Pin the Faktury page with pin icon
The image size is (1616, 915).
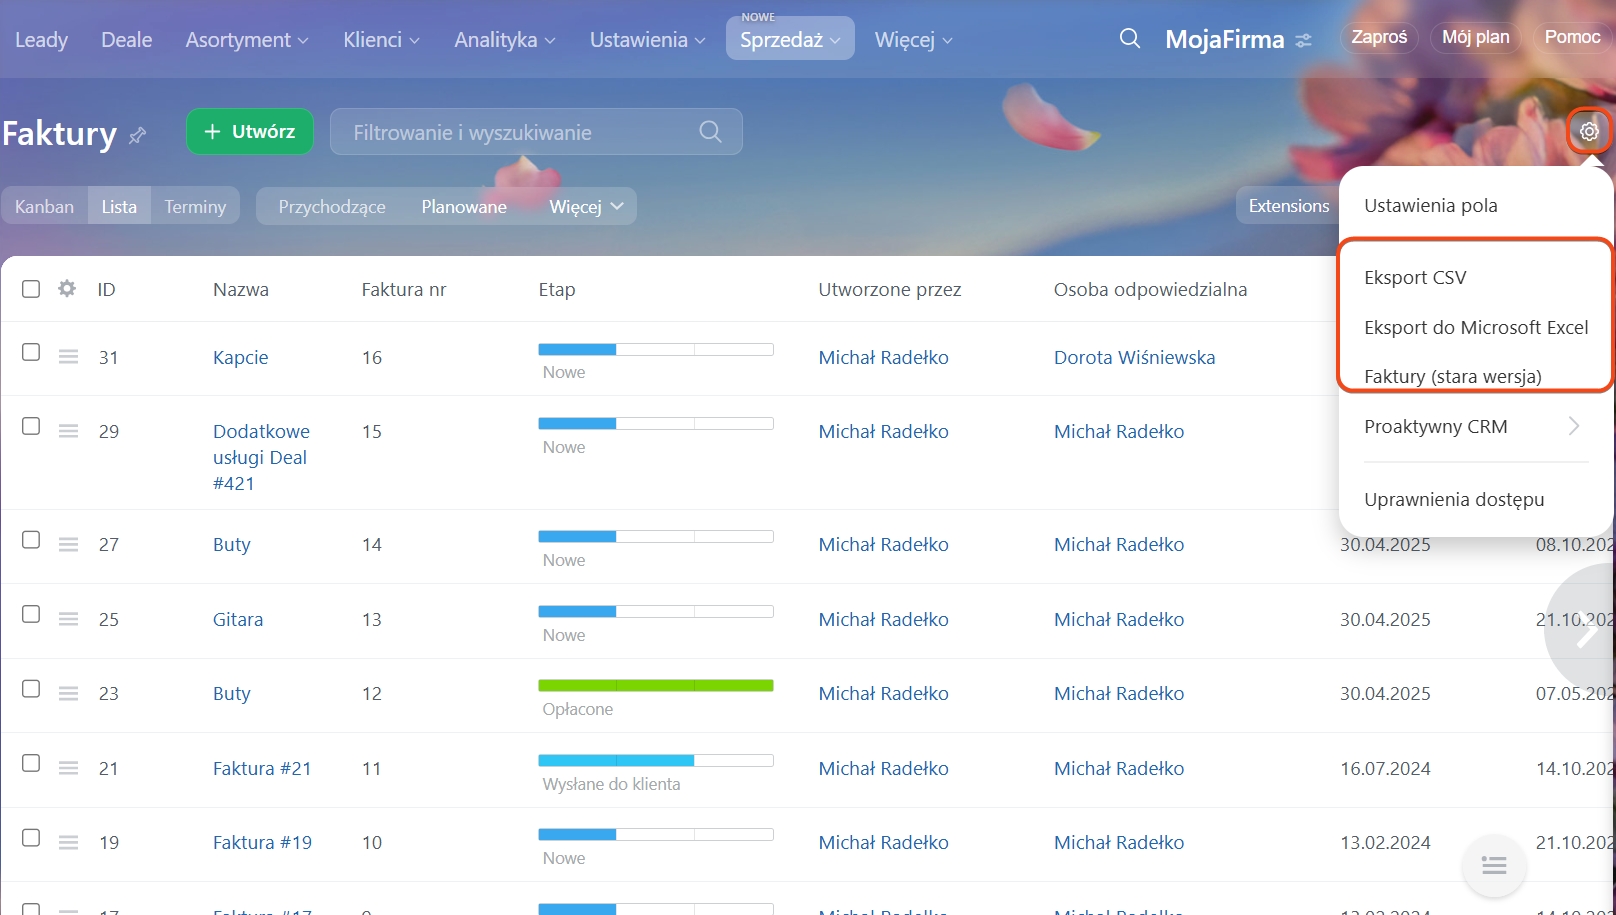point(138,134)
